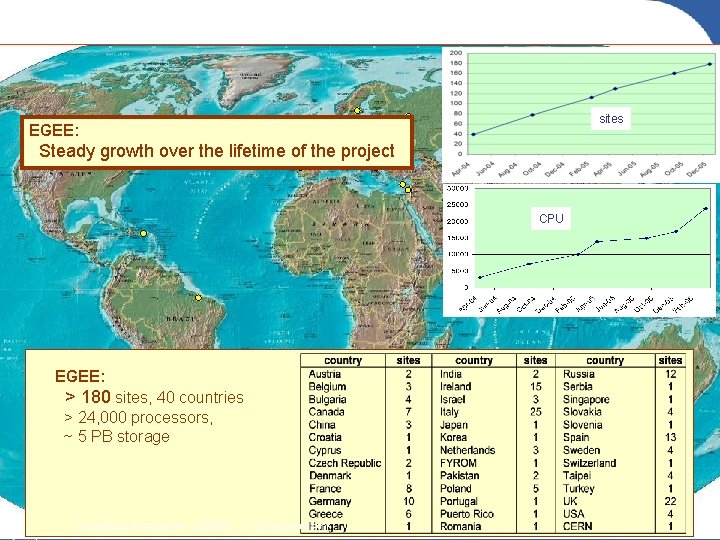The width and height of the screenshot is (720, 540).
Task: Select the 'Israel' table cell
Action: pos(453,399)
